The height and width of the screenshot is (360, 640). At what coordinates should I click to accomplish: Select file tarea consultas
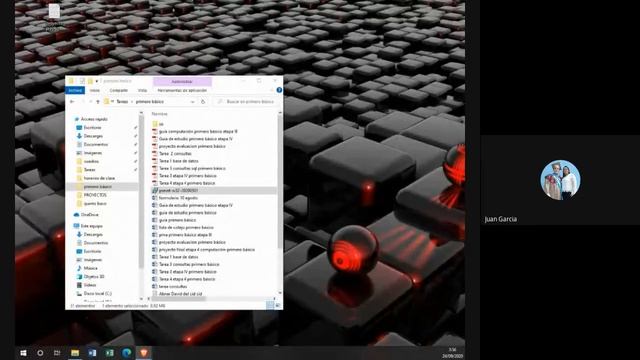pos(173,287)
